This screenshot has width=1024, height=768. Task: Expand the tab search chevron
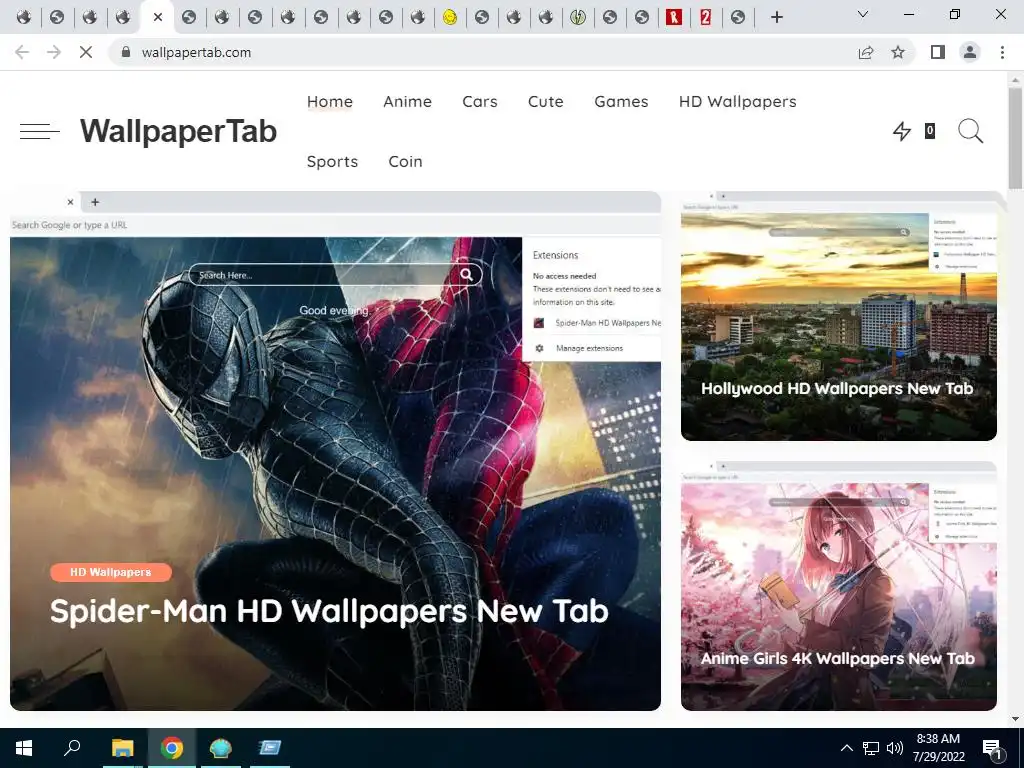pos(863,14)
